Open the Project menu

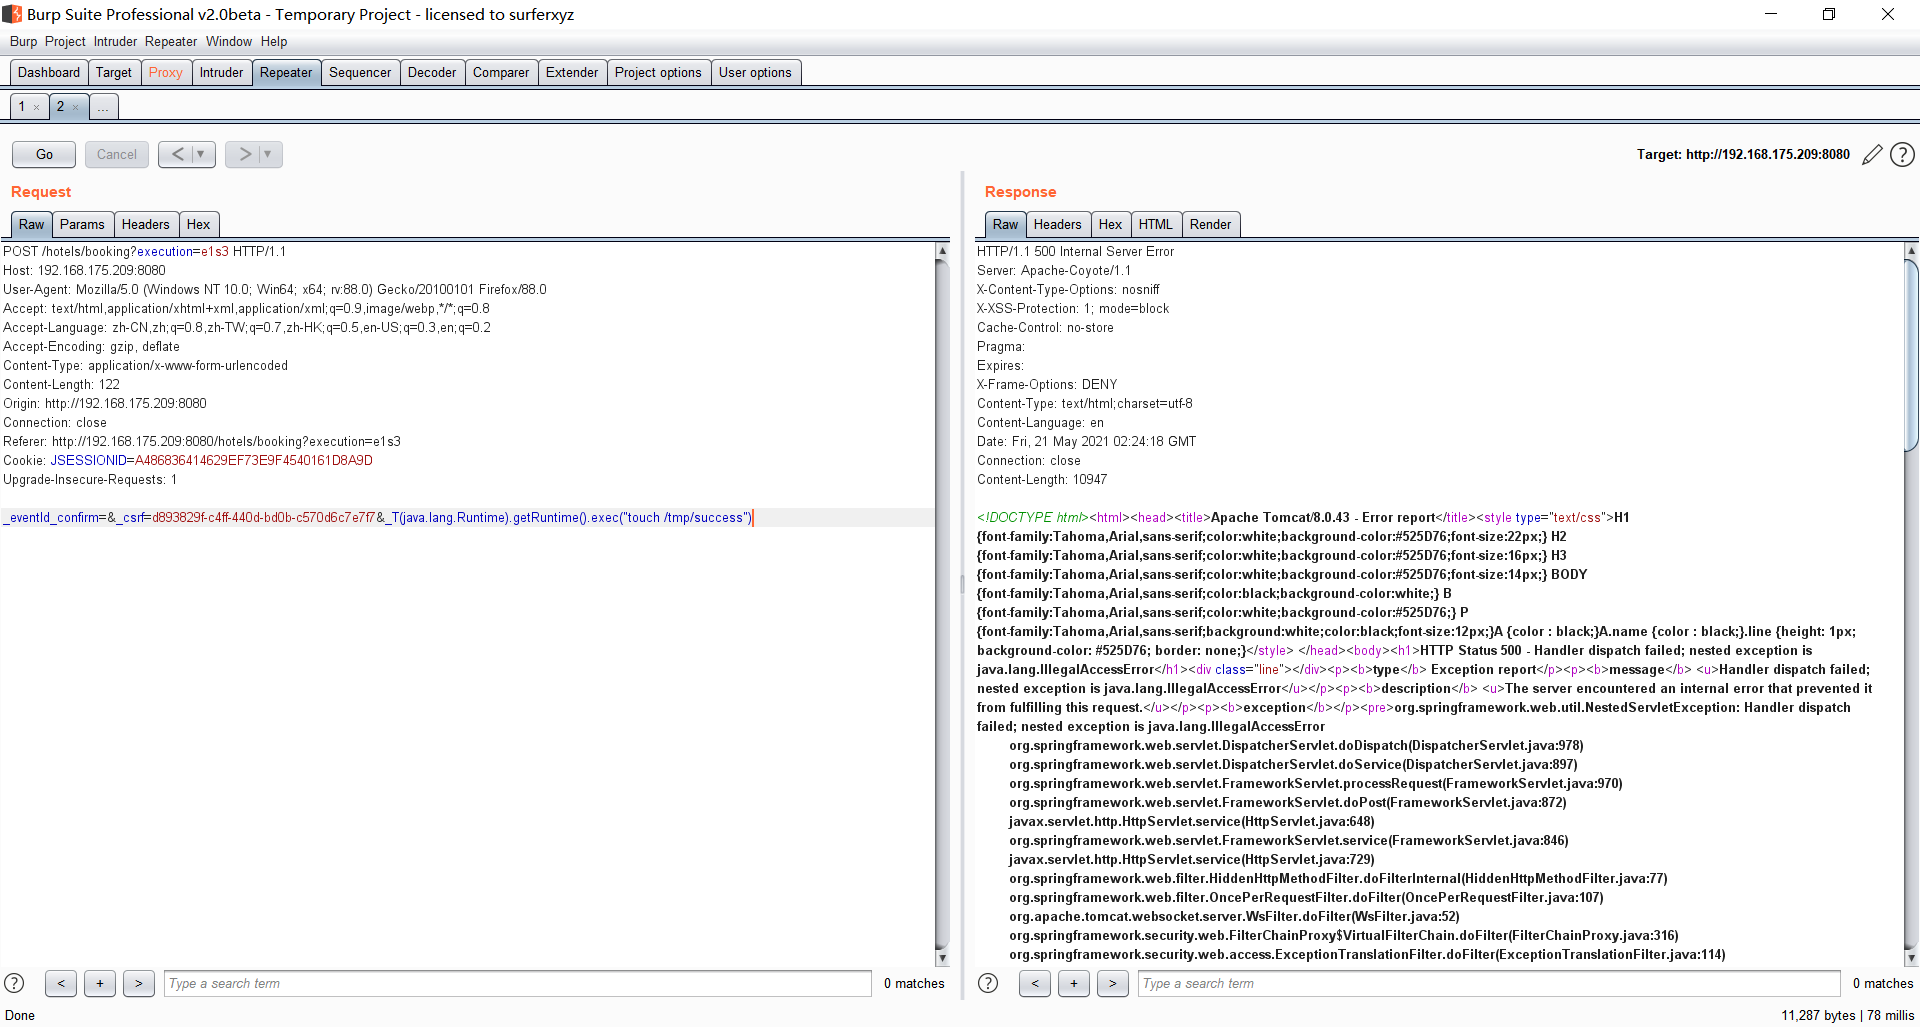(65, 41)
